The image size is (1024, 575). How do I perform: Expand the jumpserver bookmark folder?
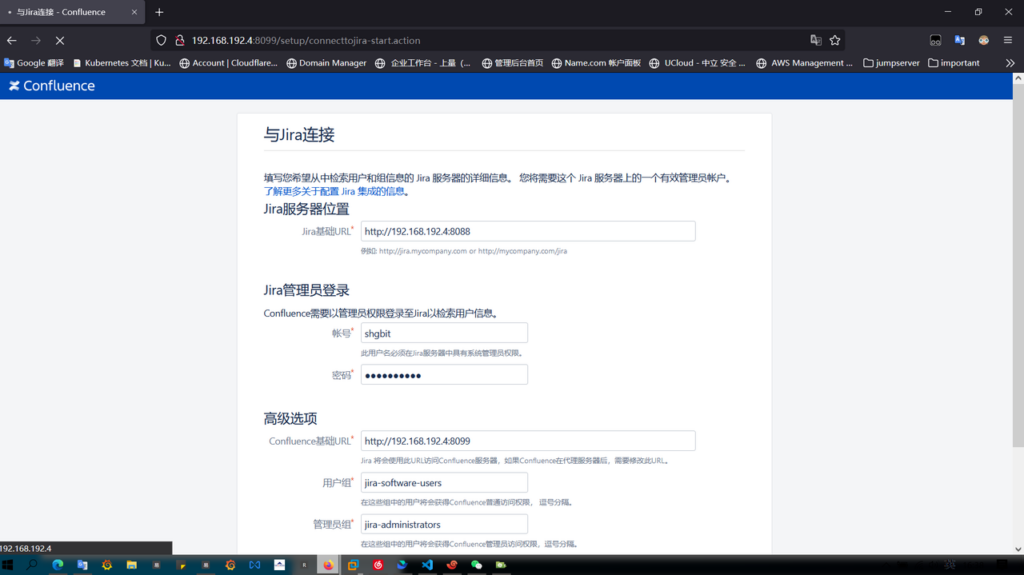[x=890, y=63]
